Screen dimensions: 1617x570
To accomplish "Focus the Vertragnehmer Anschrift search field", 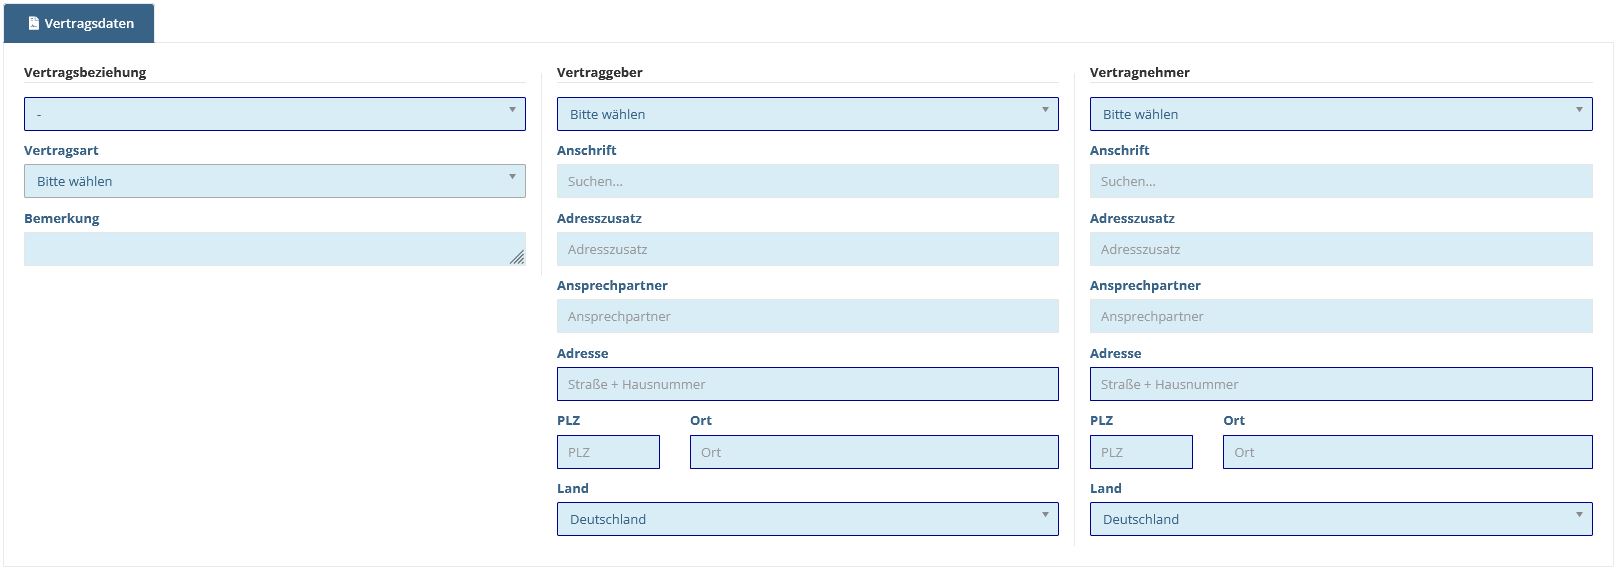I will pos(1341,181).
